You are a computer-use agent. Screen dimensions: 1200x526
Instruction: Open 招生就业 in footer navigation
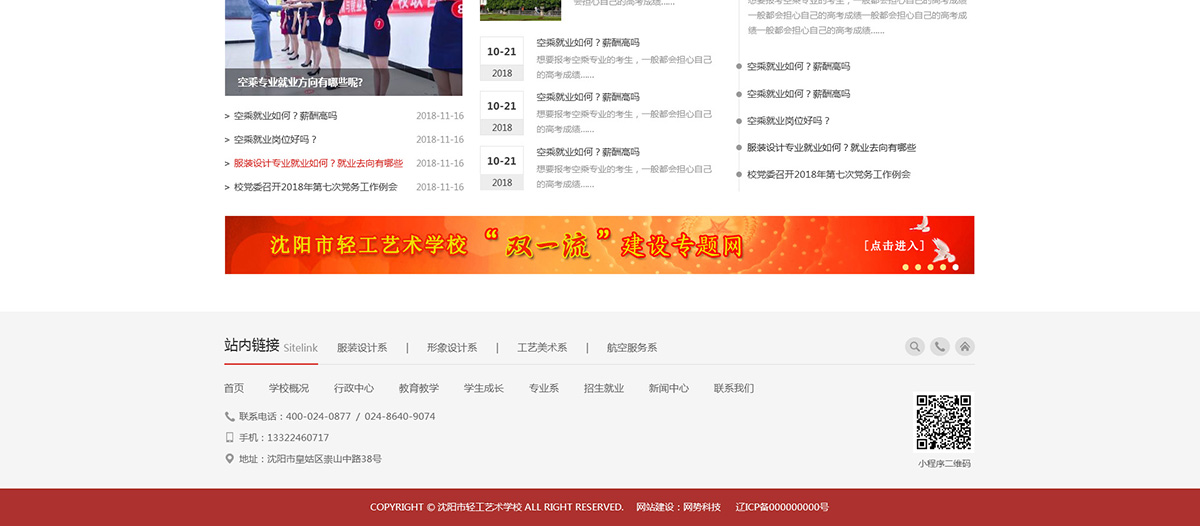(x=604, y=389)
